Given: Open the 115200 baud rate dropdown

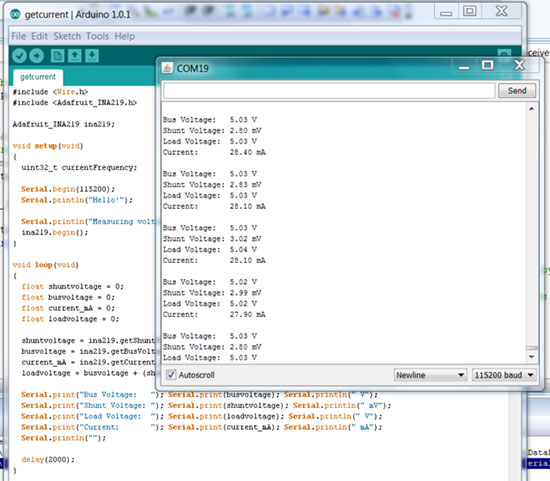Looking at the screenshot, I should (504, 375).
